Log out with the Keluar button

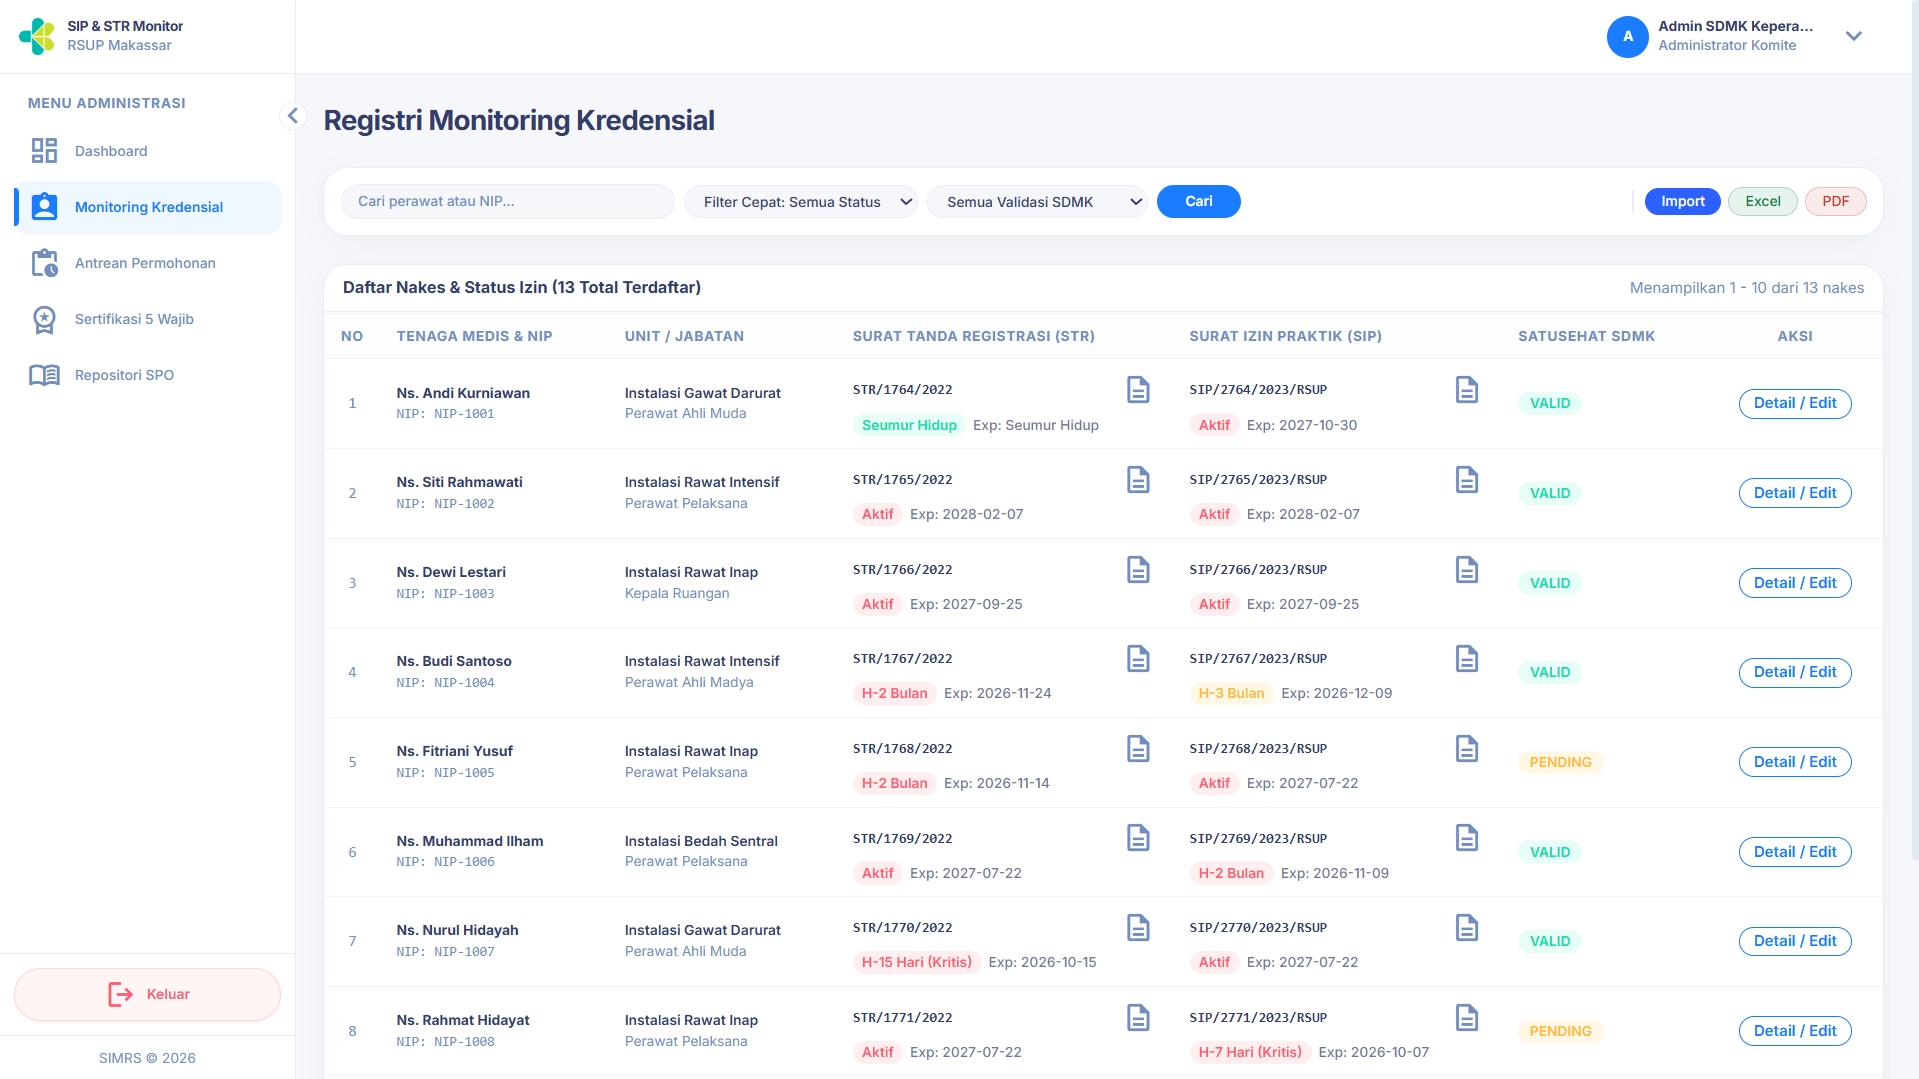click(148, 994)
